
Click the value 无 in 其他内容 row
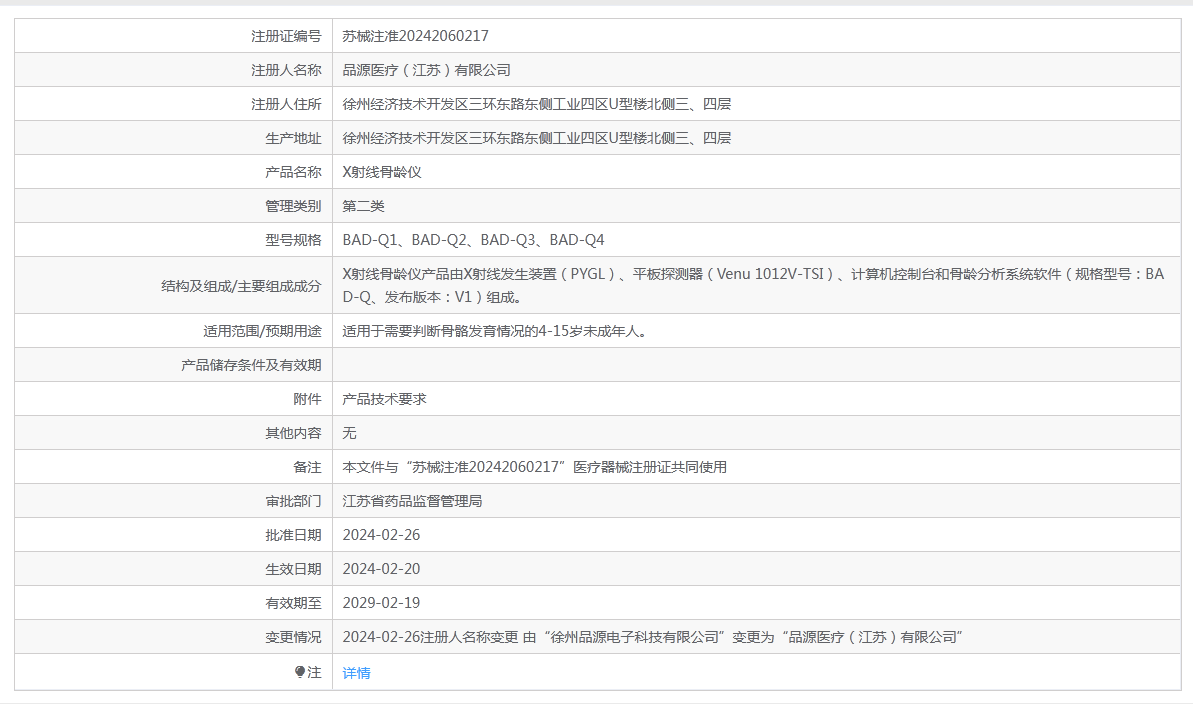pyautogui.click(x=349, y=433)
